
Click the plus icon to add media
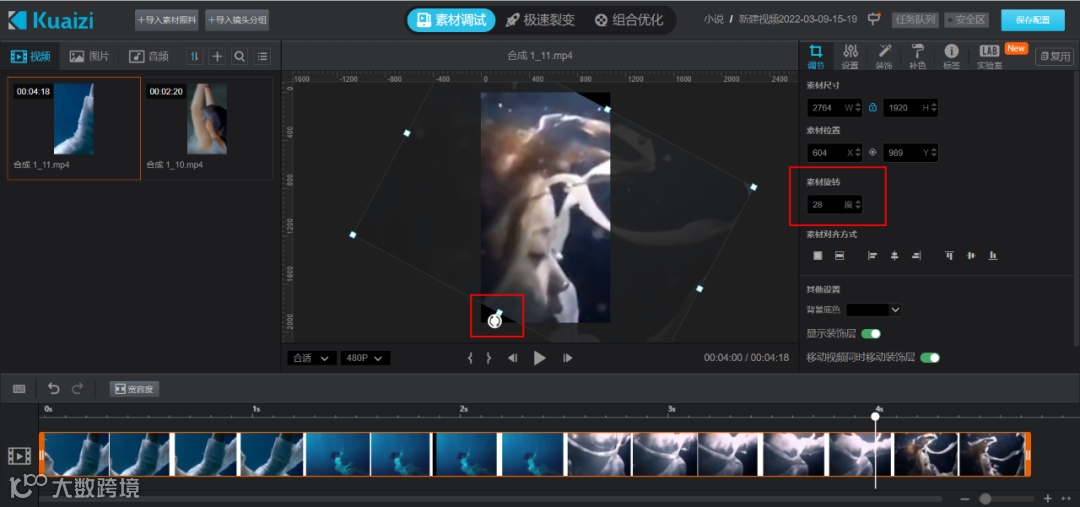click(x=217, y=56)
